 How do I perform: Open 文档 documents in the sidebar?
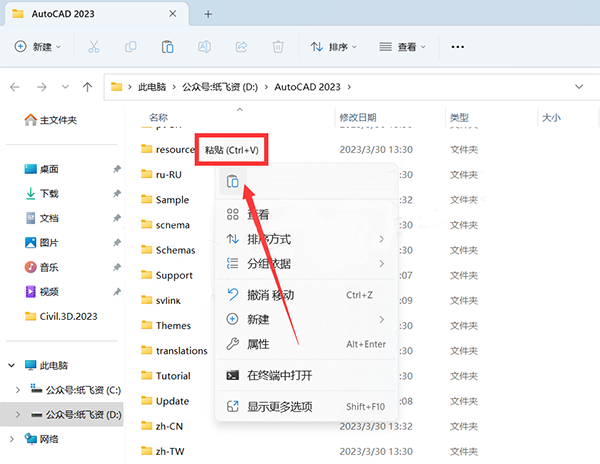pyautogui.click(x=41, y=218)
